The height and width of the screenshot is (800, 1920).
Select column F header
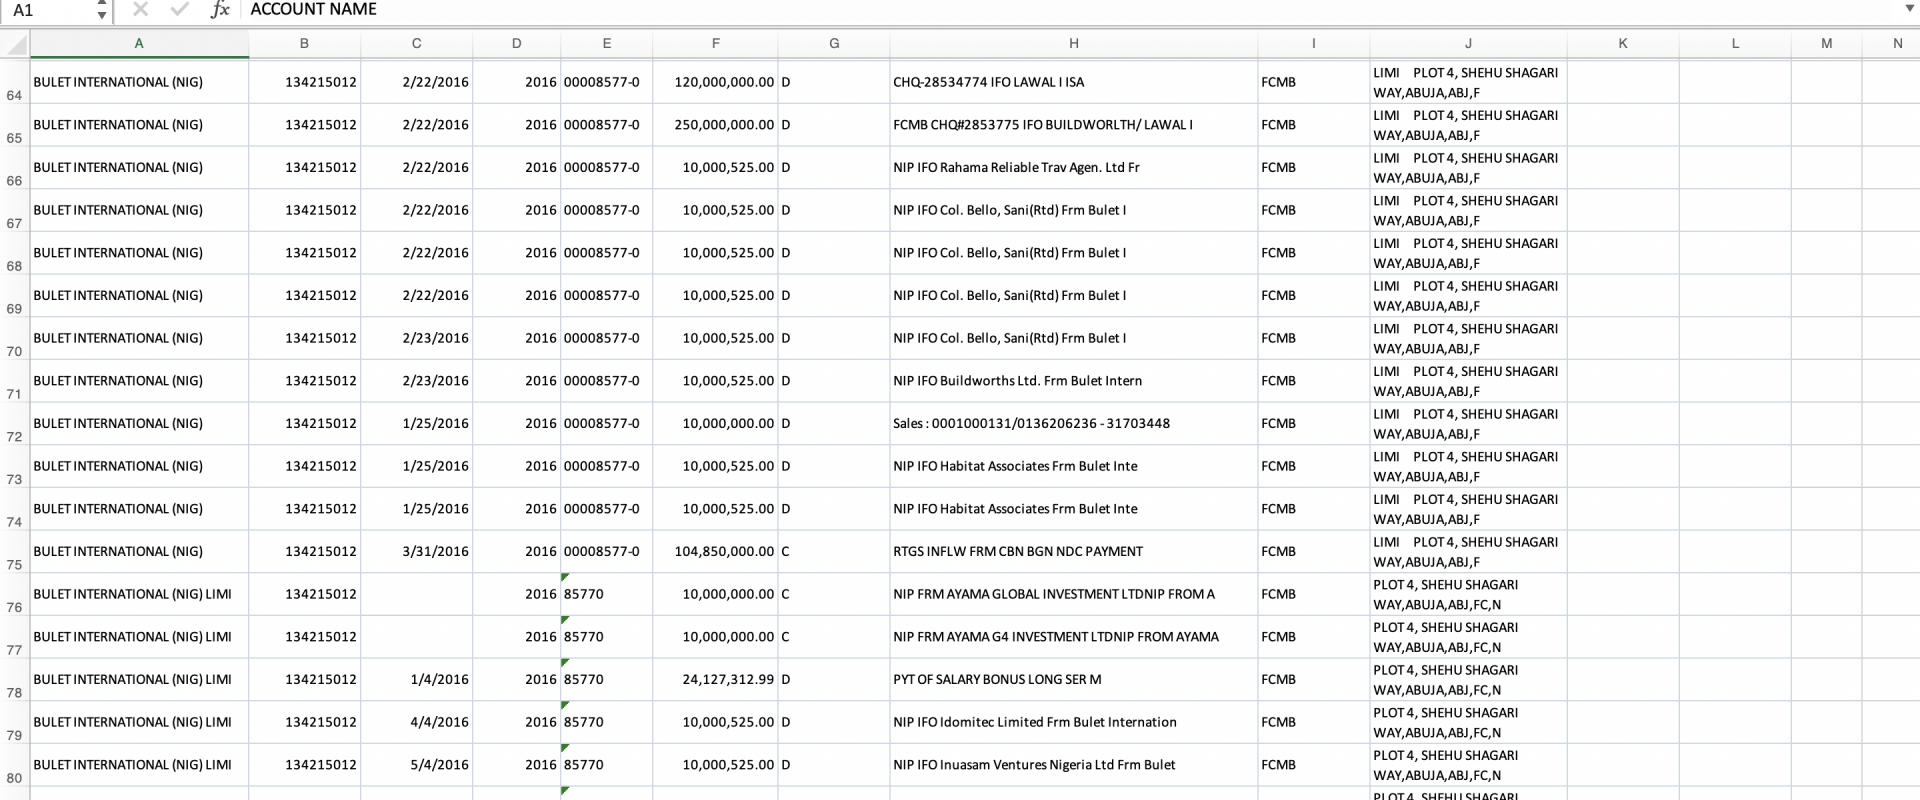(715, 44)
